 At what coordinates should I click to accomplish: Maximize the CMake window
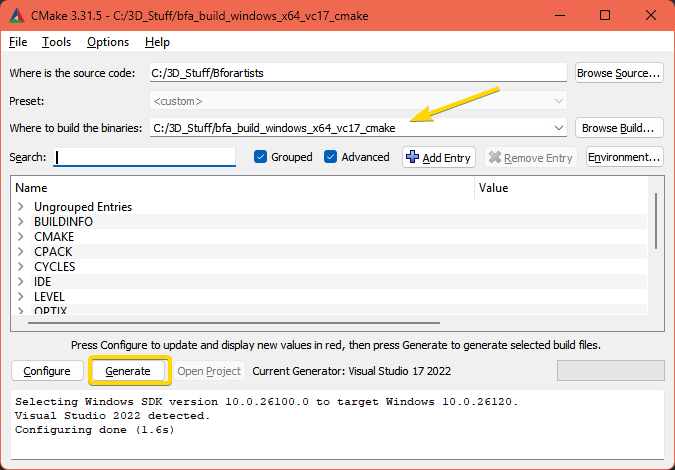click(605, 15)
